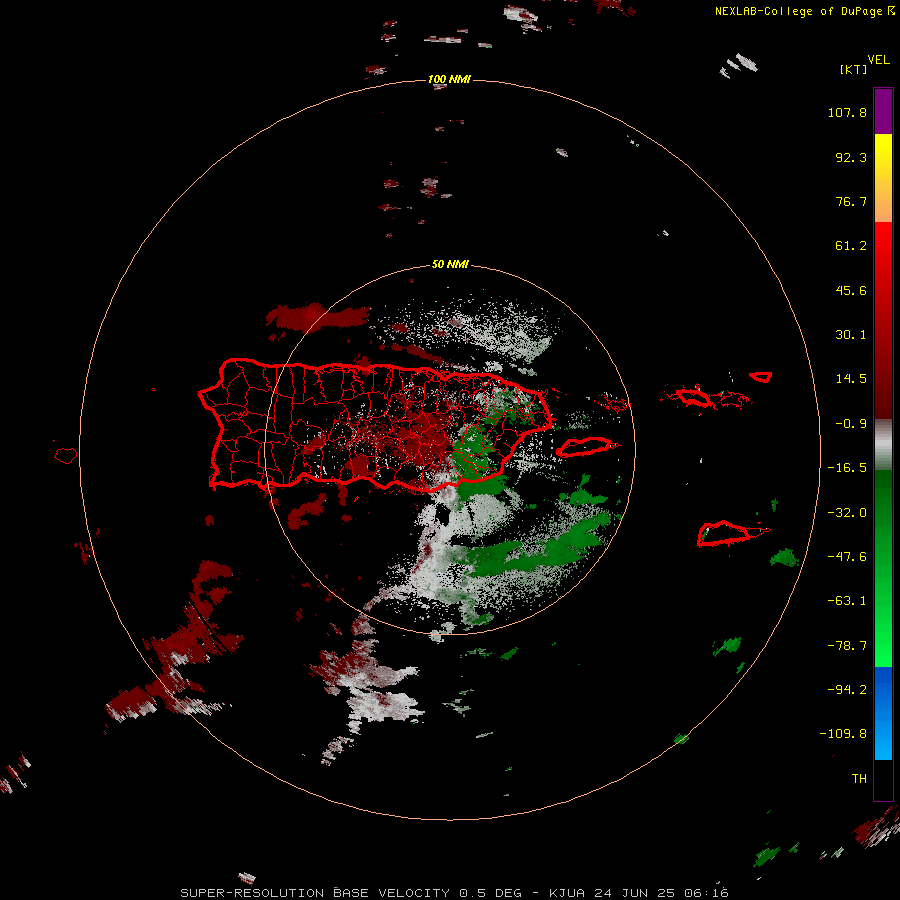Click the 100 NMI range ring label

point(449,79)
